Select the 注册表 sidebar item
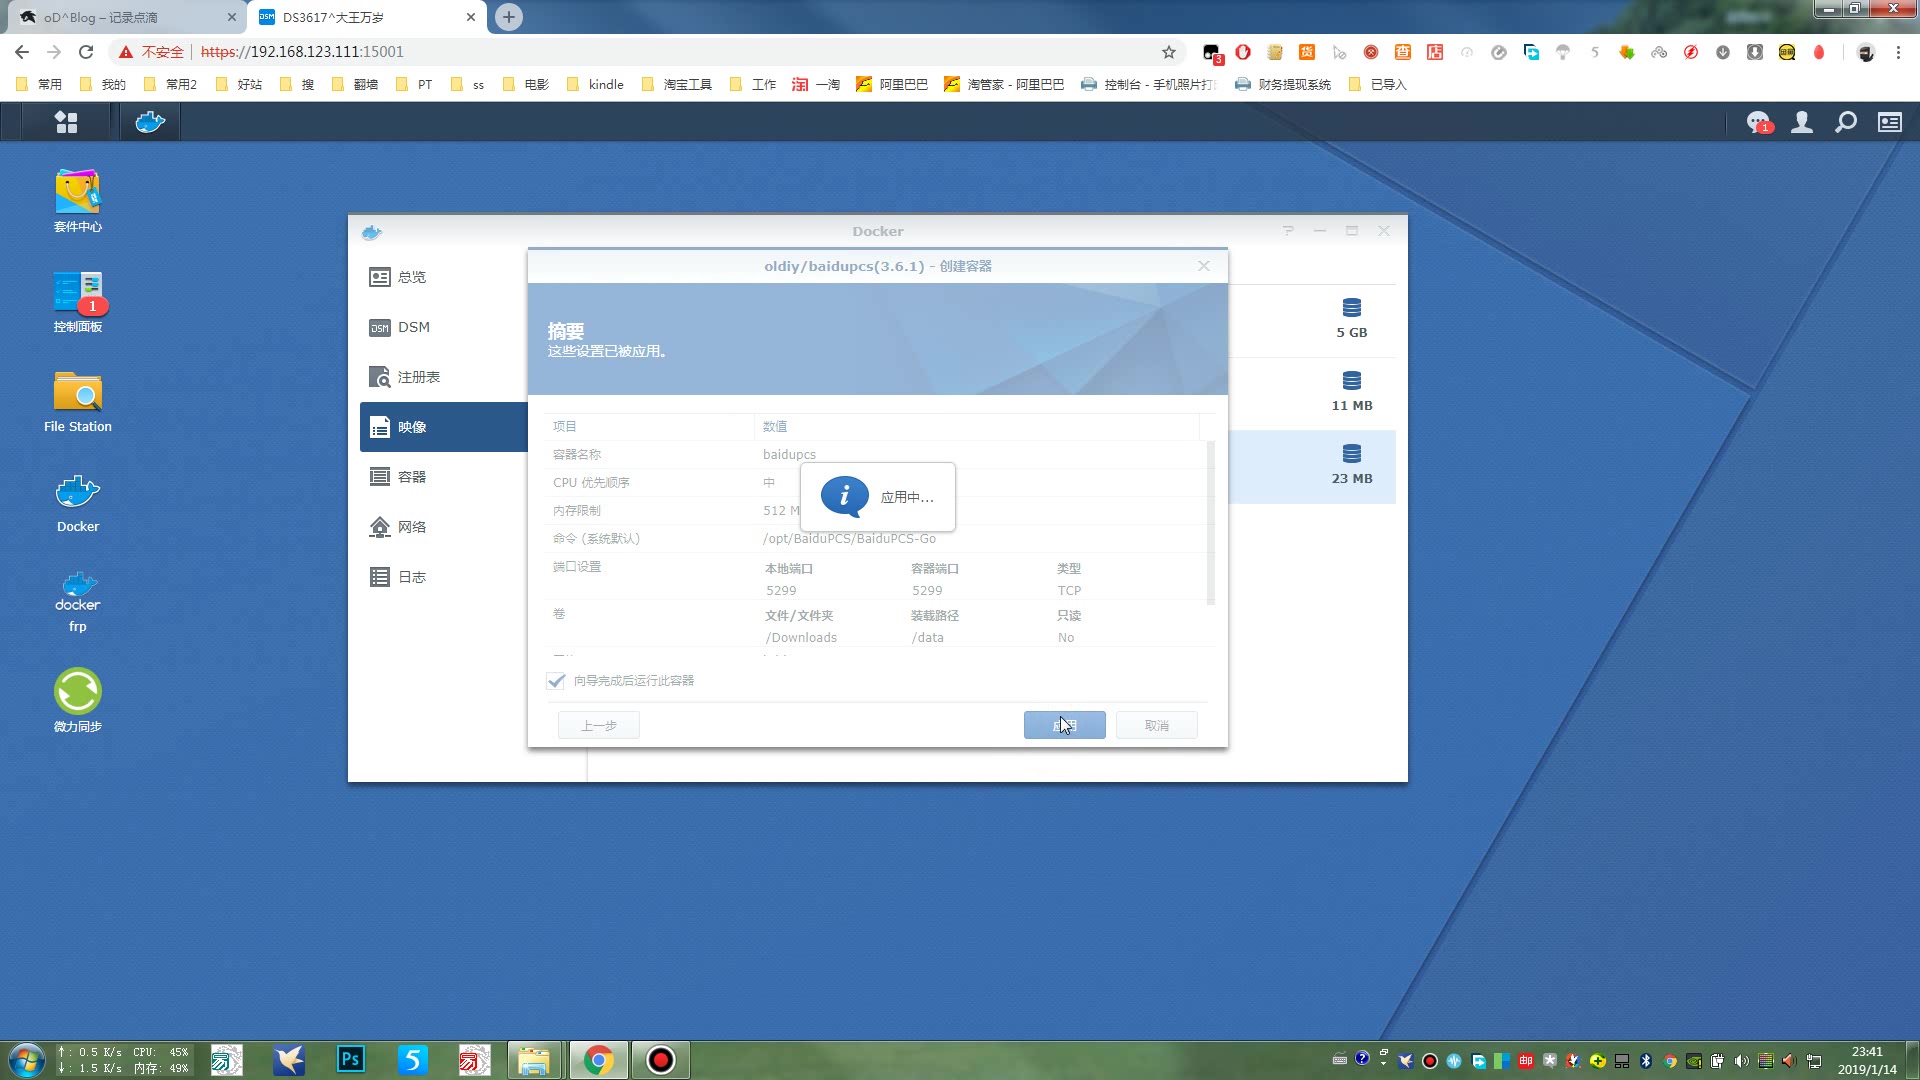 click(x=418, y=377)
